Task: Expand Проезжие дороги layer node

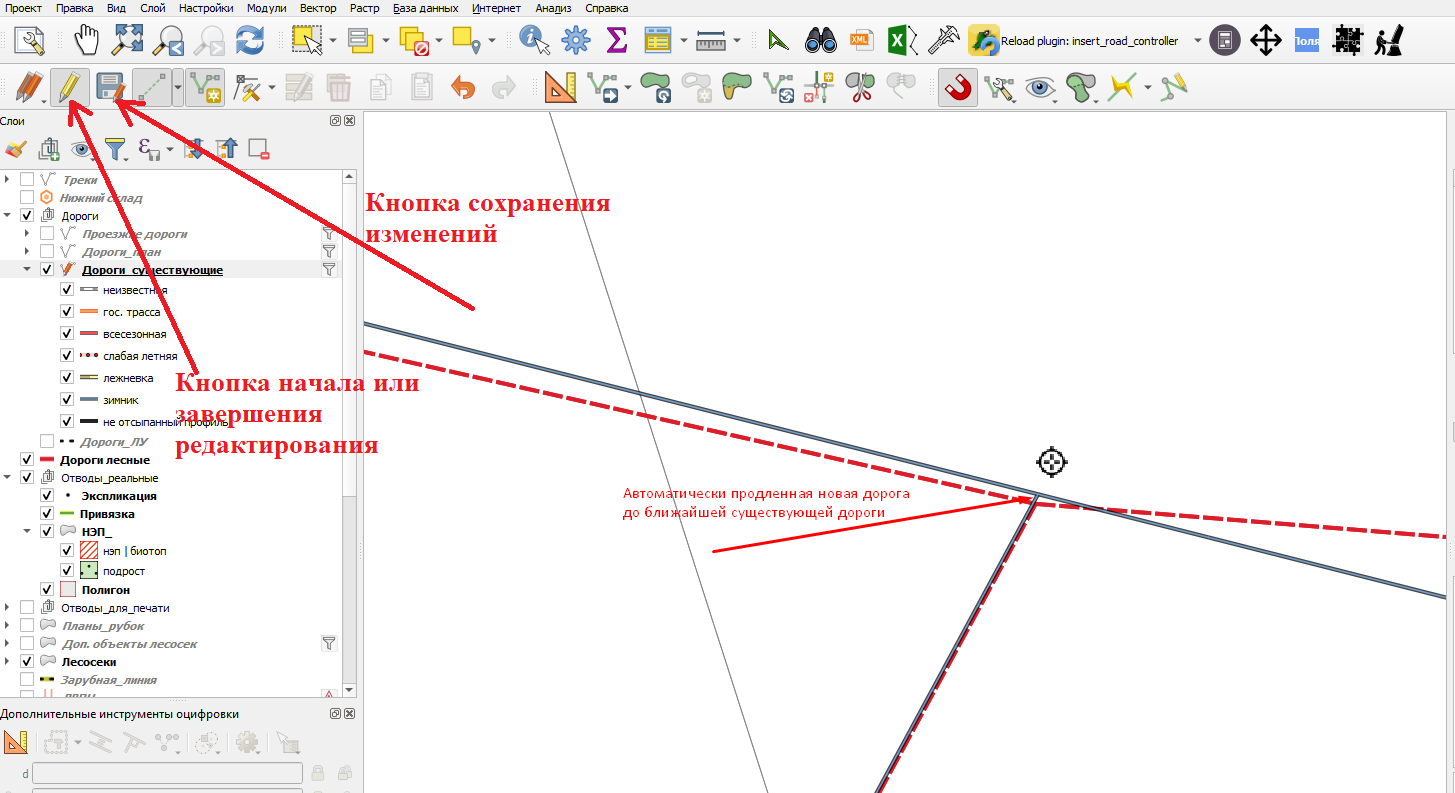Action: [x=28, y=234]
